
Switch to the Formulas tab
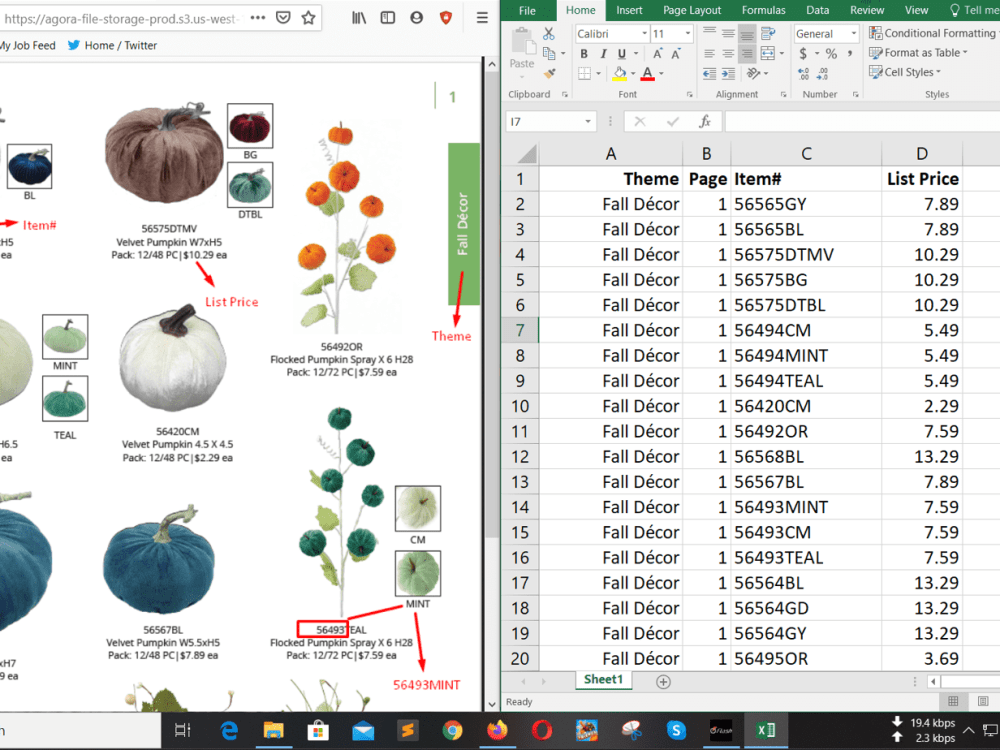[763, 10]
